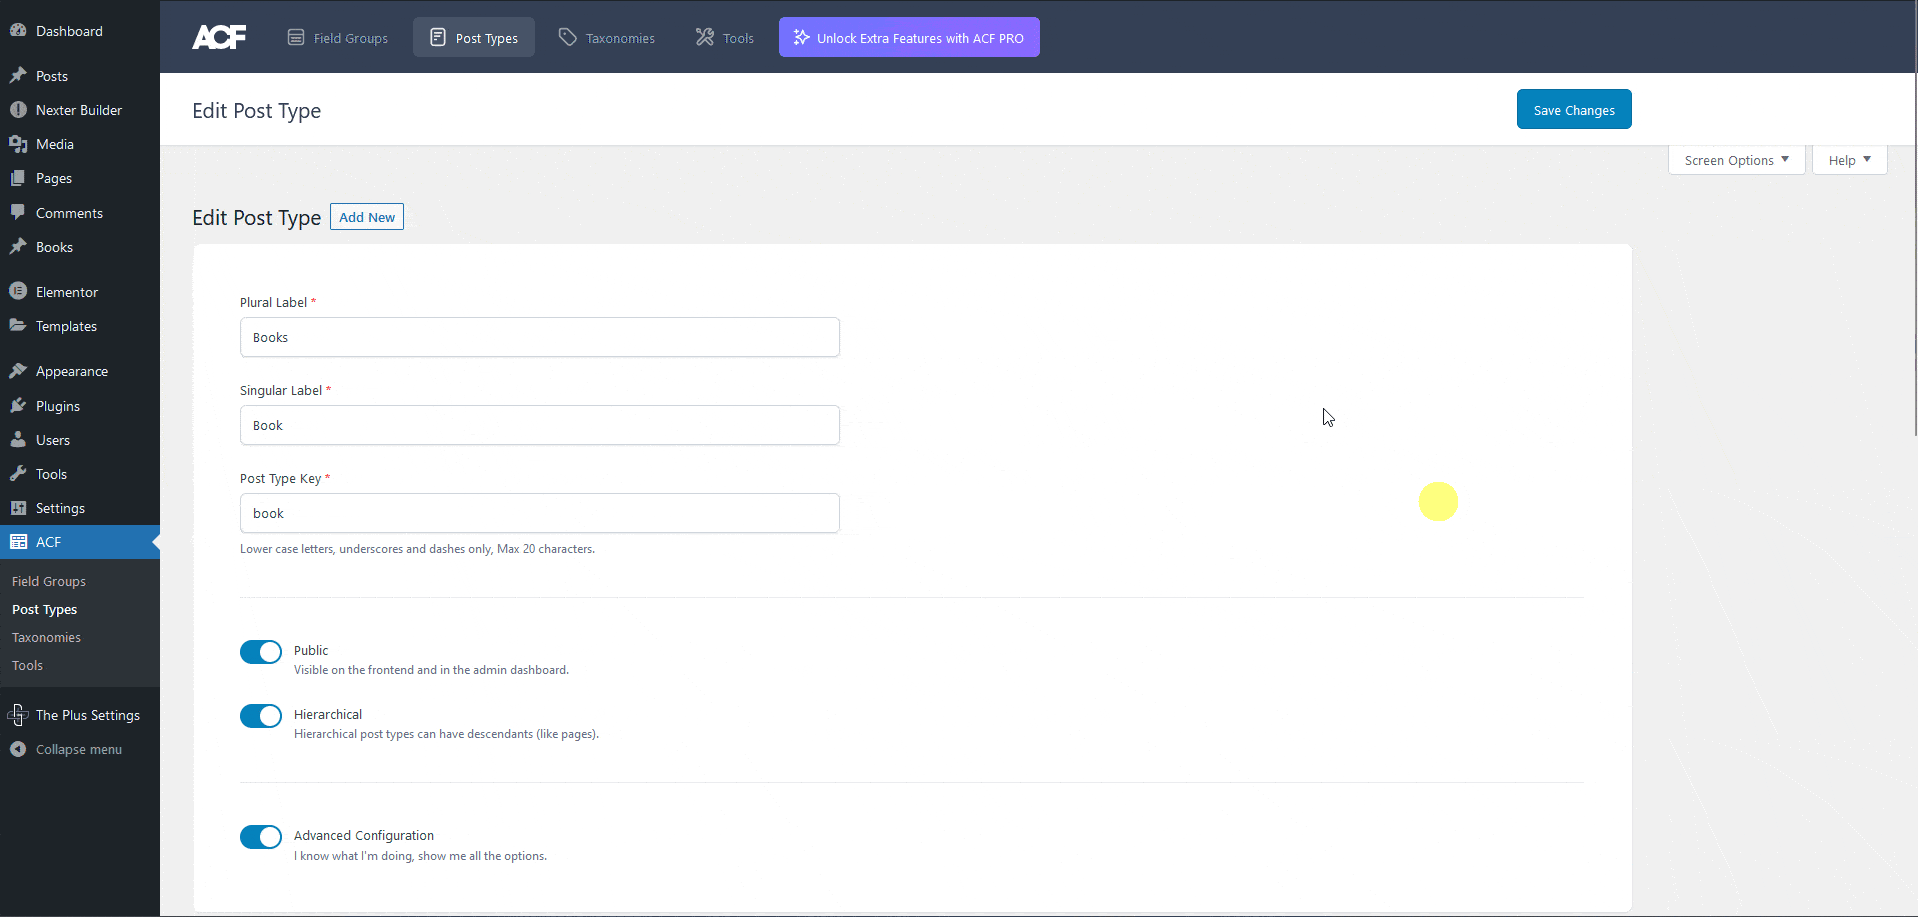Open the Media library icon
This screenshot has width=1918, height=917.
19,144
